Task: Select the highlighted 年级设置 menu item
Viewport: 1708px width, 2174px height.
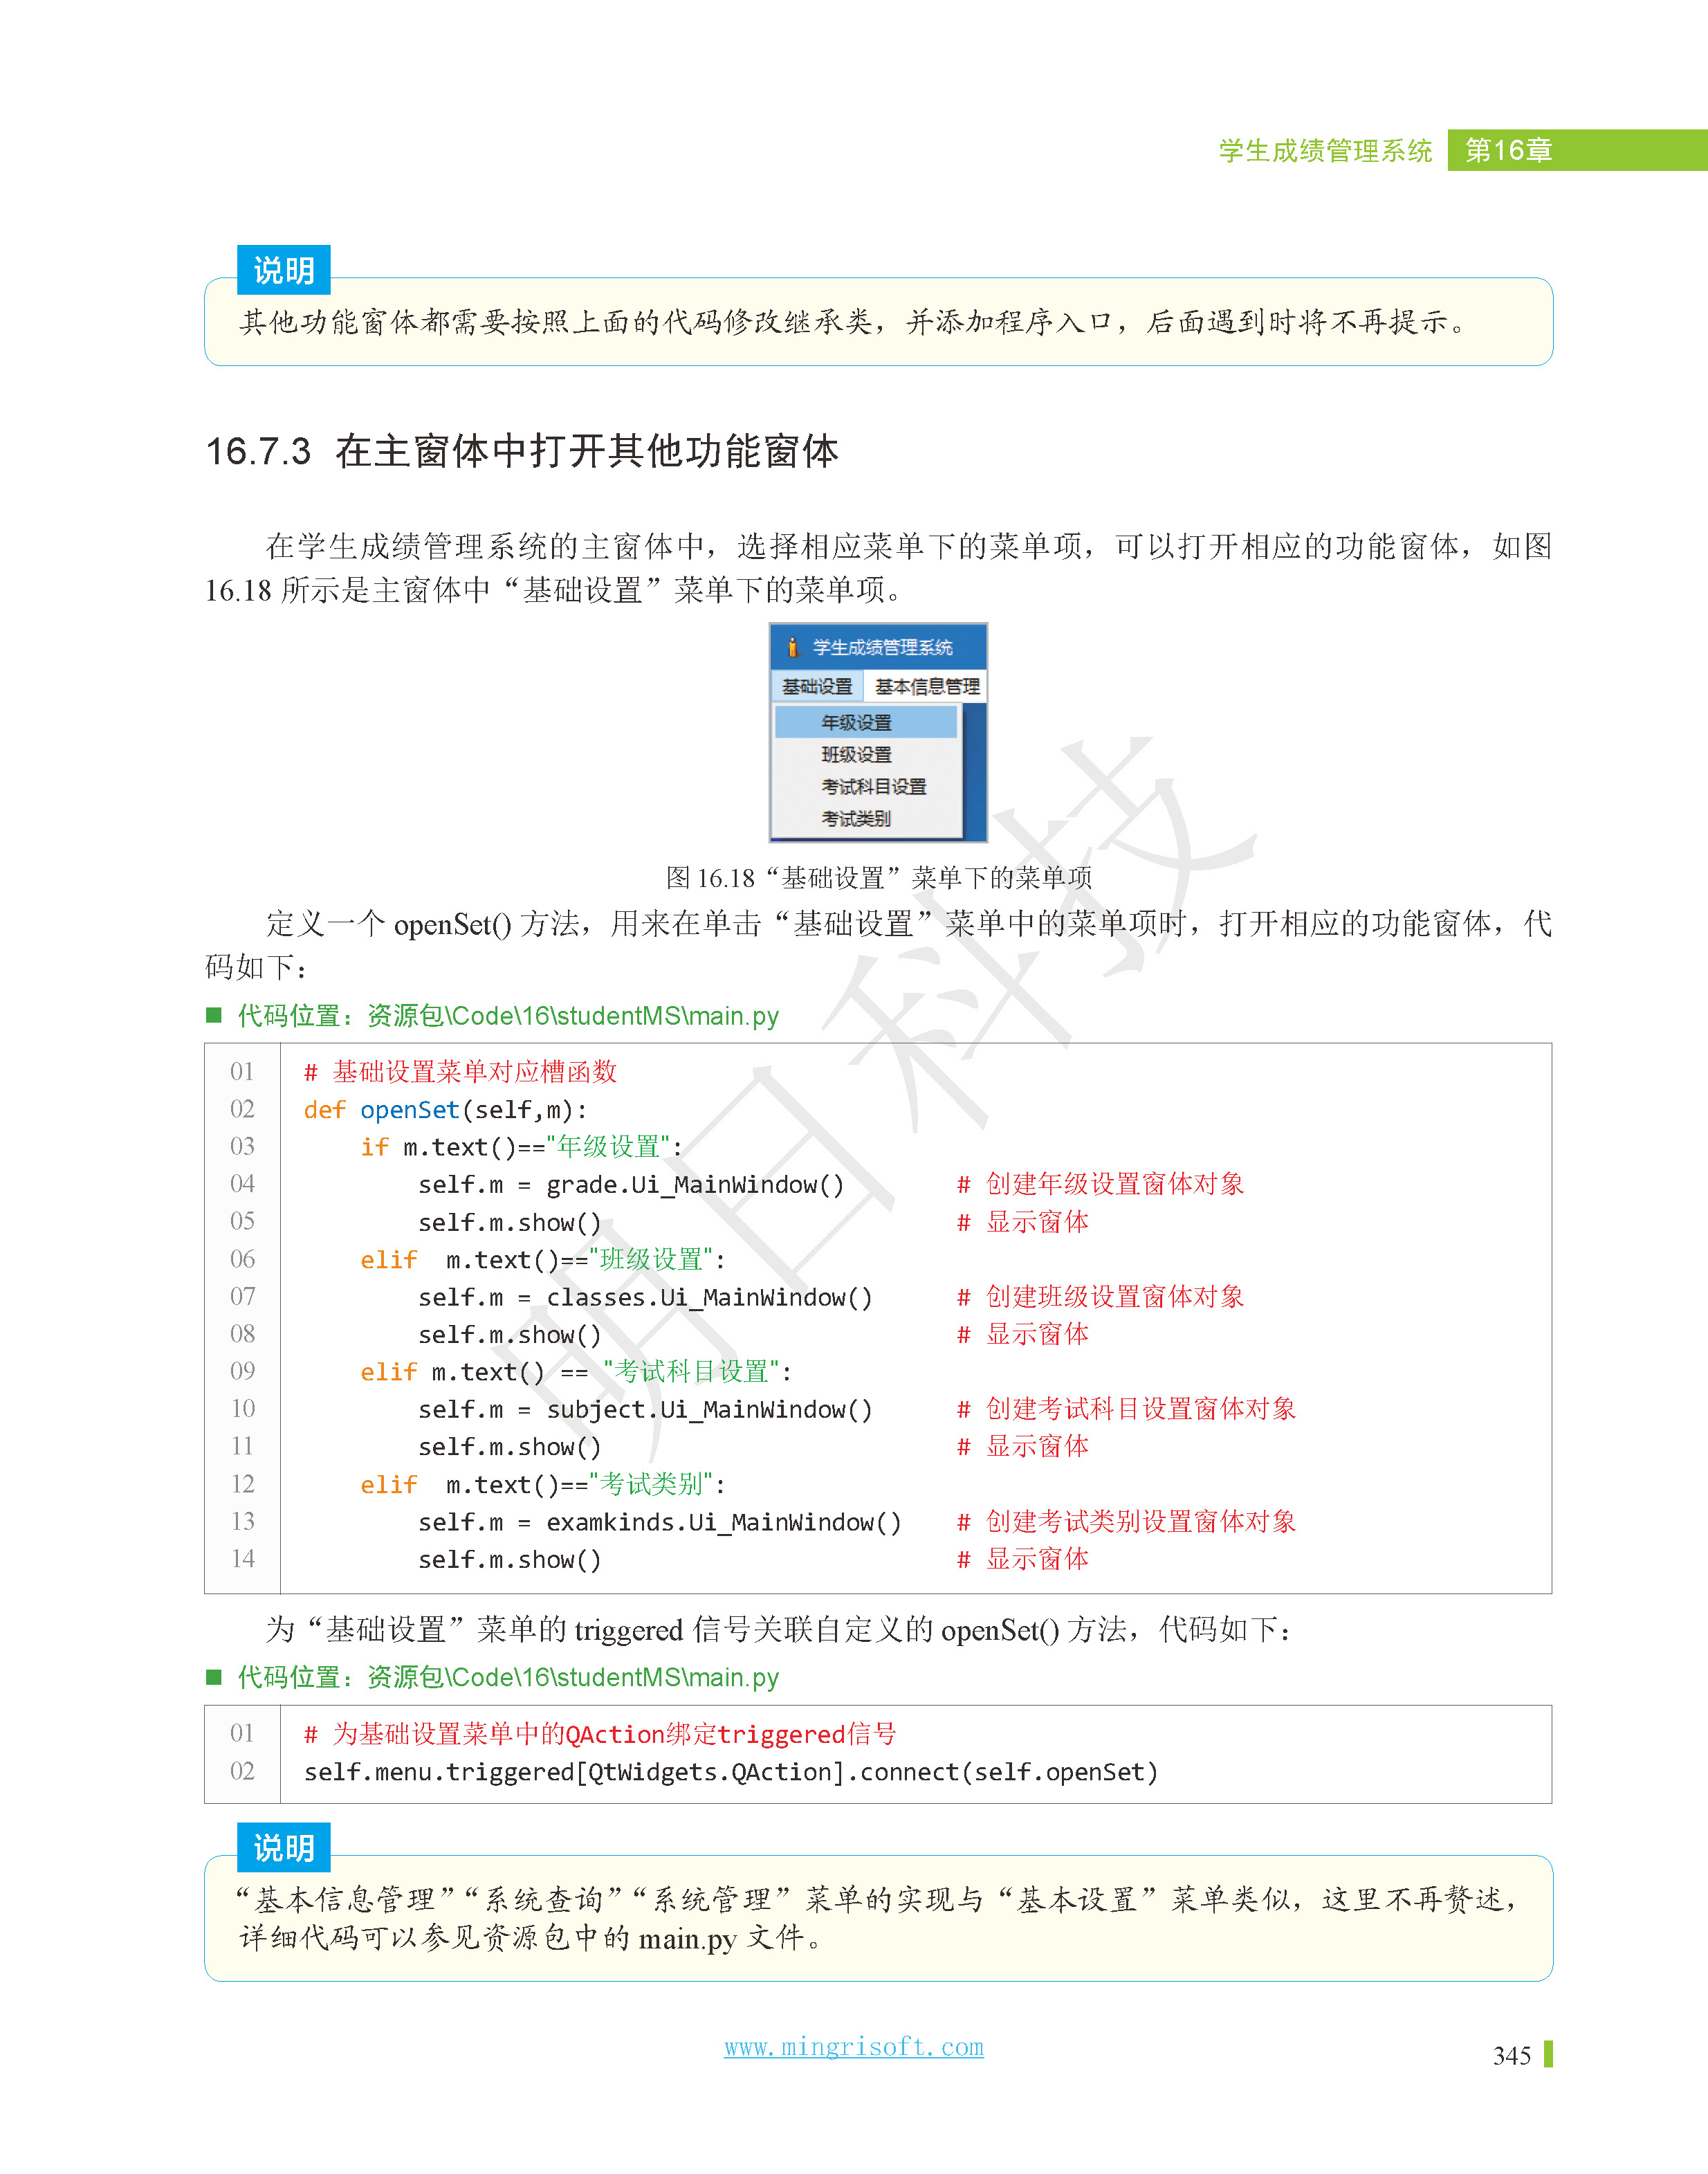Action: pos(856,722)
